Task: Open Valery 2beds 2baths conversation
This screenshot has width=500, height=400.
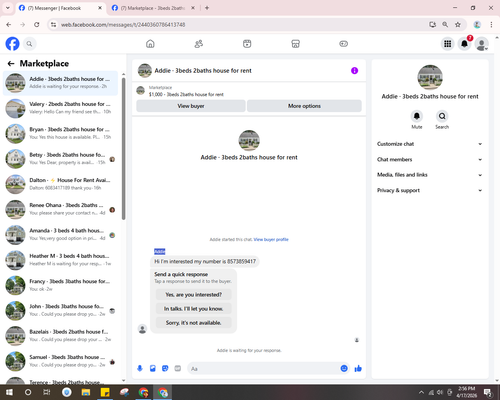Action: pos(60,108)
